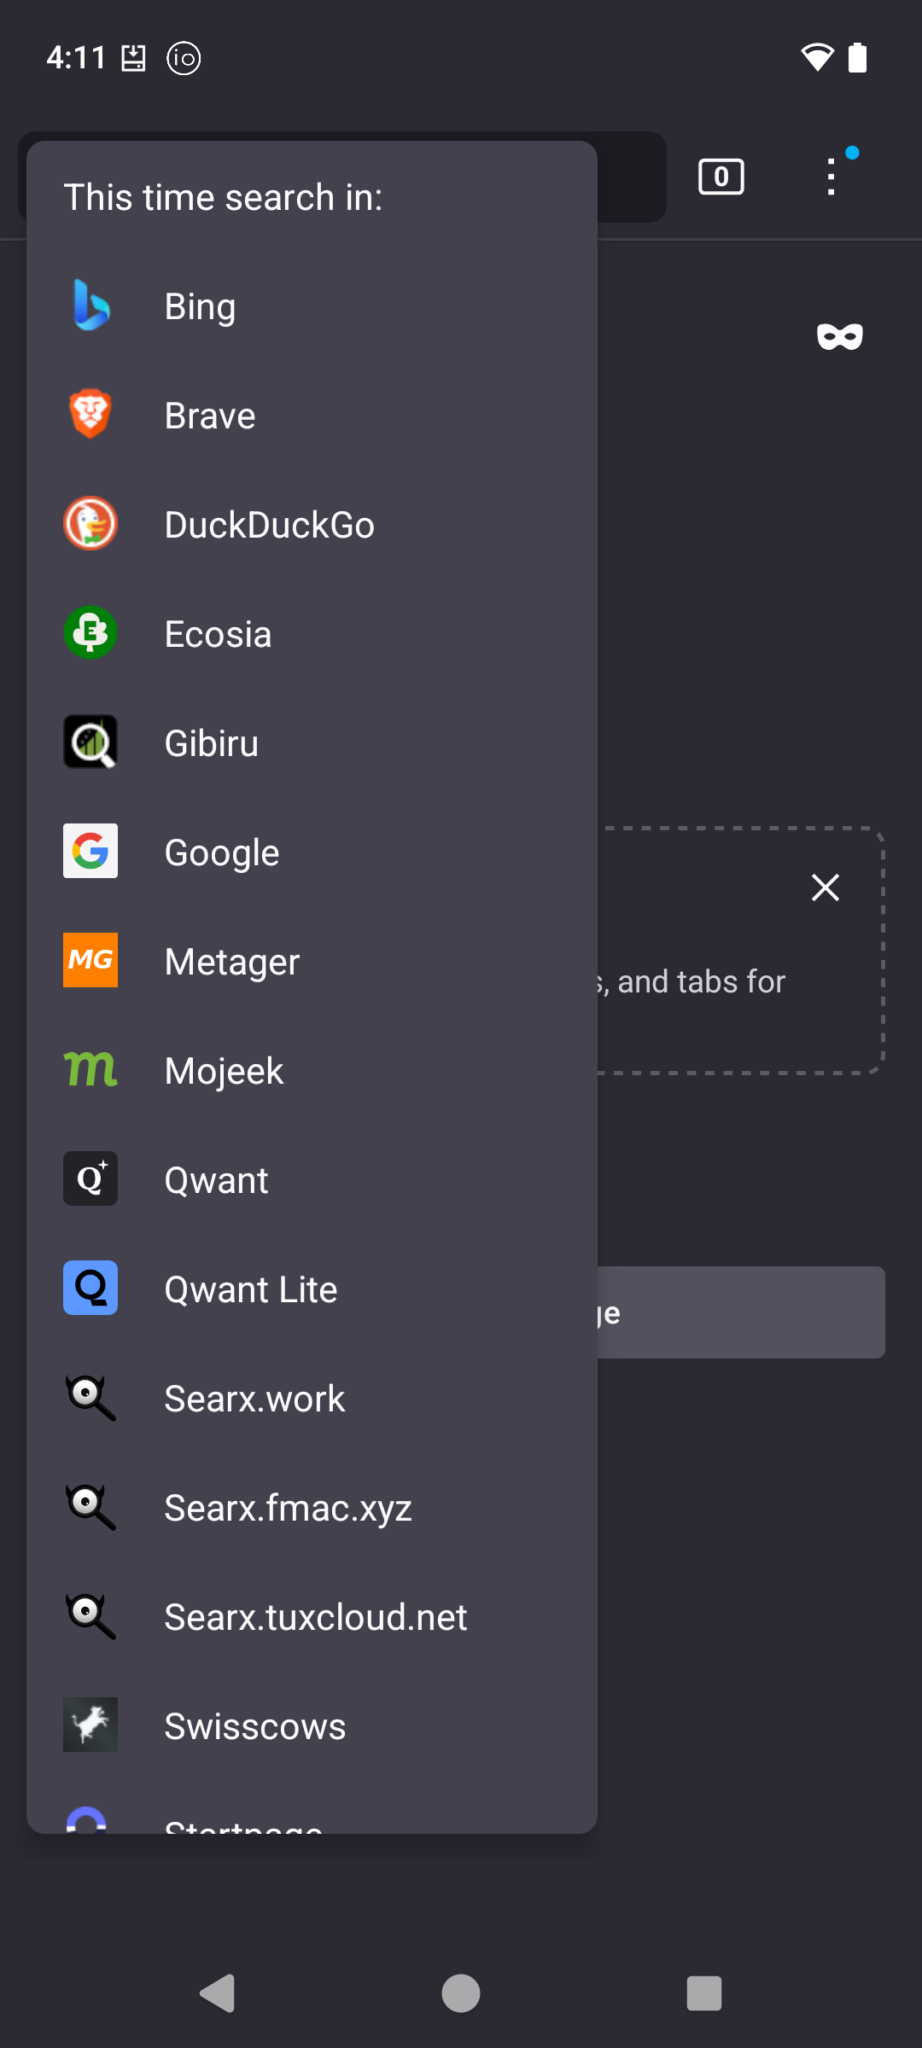Choose Qwant Lite as search engine
The width and height of the screenshot is (922, 2048).
coord(250,1289)
